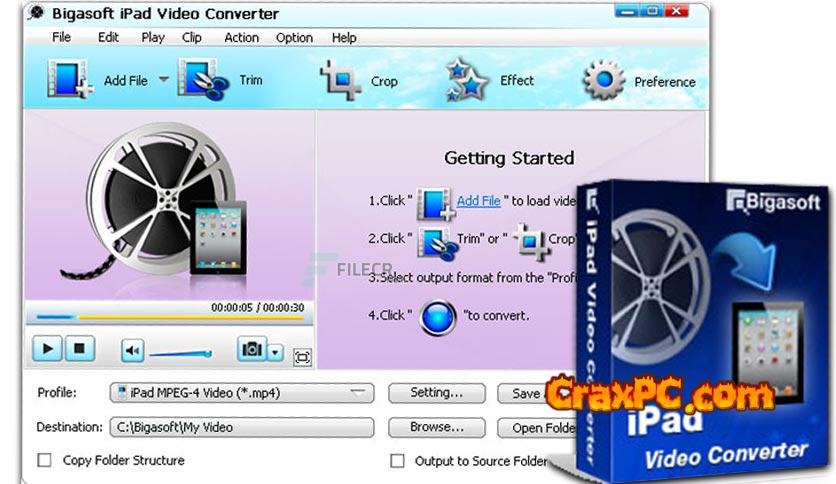Close the Bigasoft iPad Video Converter window
Image resolution: width=836 pixels, height=484 pixels.
tap(676, 11)
